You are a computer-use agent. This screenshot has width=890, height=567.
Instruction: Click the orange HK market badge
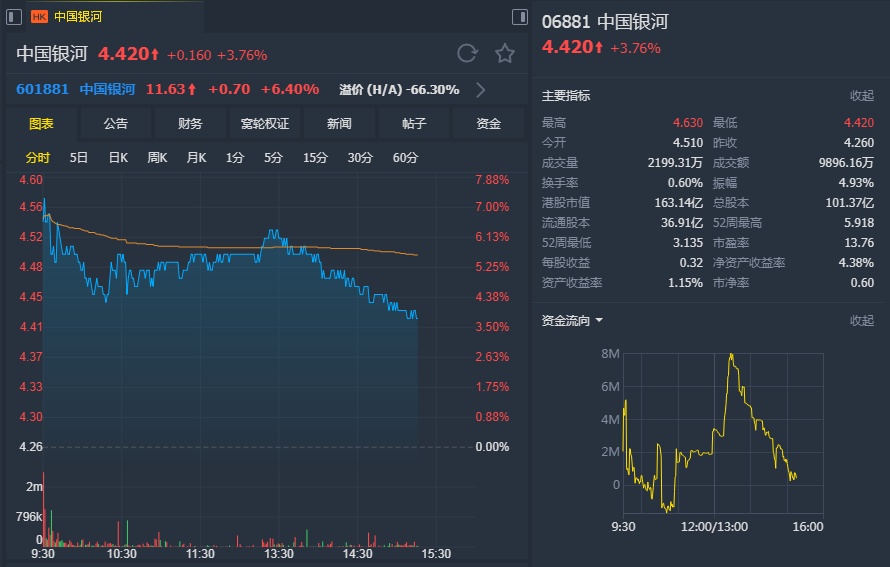click(39, 17)
